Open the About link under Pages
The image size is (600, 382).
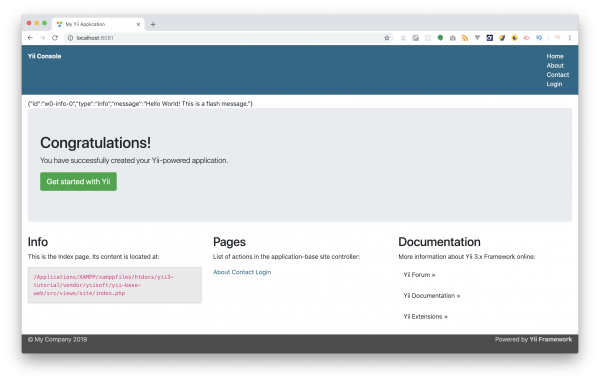(222, 272)
